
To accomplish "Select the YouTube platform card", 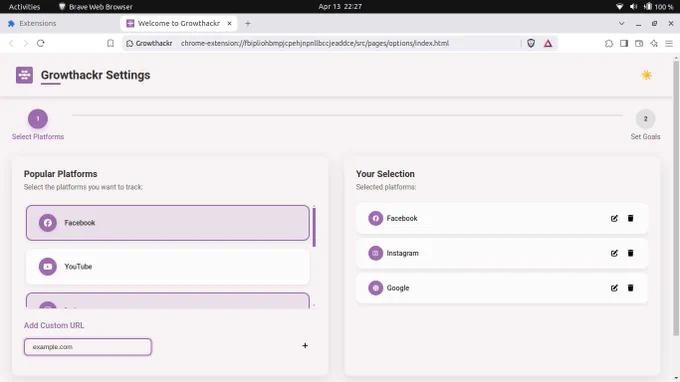I will (167, 266).
